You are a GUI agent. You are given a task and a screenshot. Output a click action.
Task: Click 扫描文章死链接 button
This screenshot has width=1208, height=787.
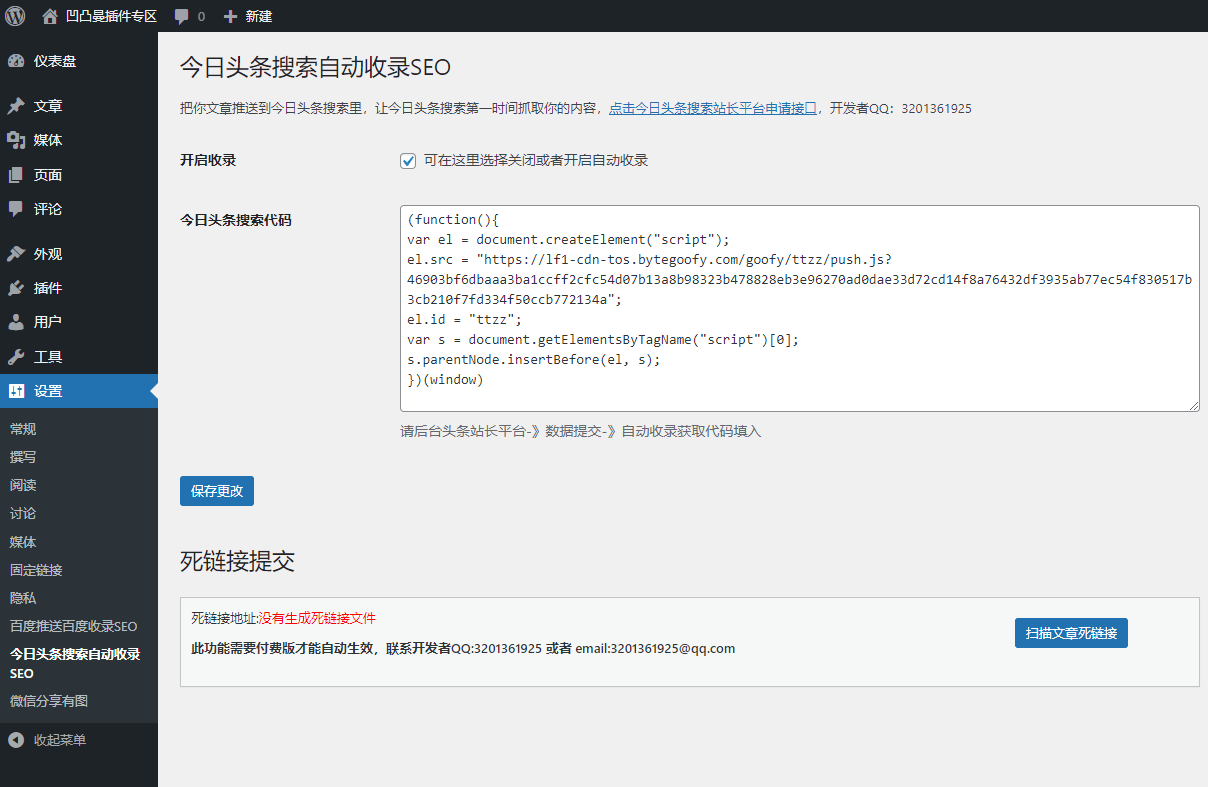click(x=1071, y=633)
